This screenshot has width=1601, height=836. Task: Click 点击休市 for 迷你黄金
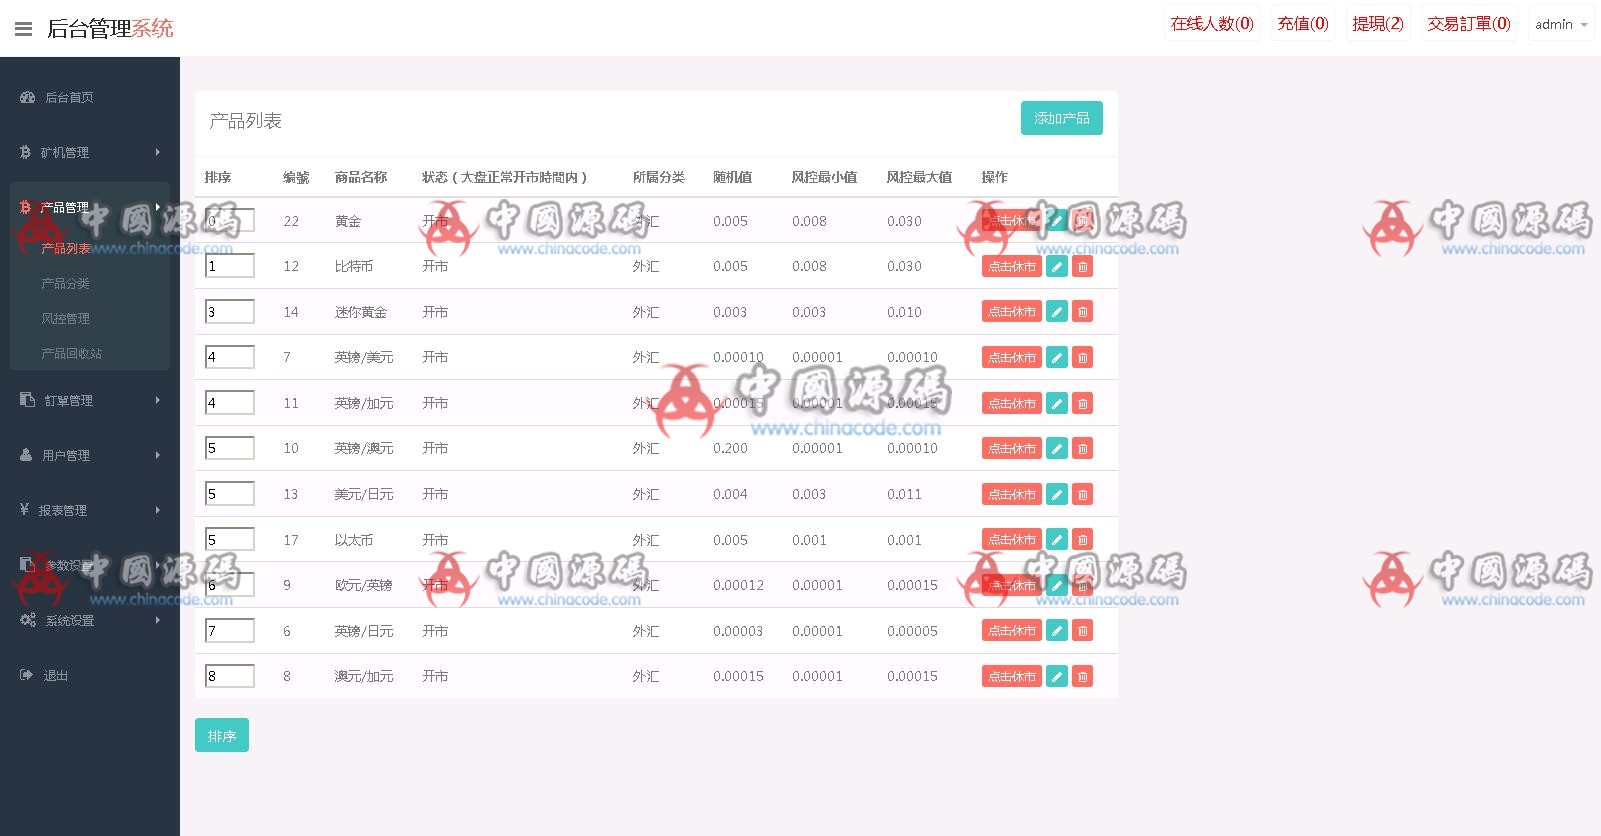[1012, 312]
